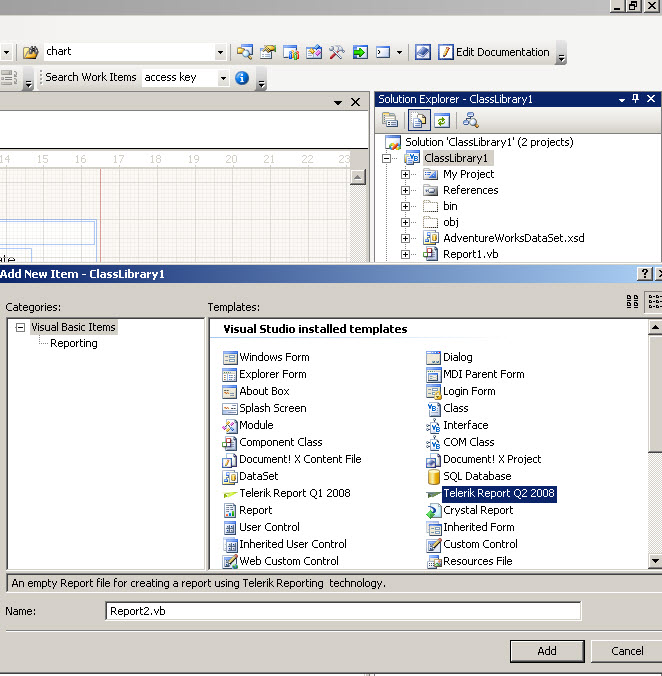Toggle Show All Files in Solution Explorer
Viewport: 662px width, 676px height.
tap(419, 120)
